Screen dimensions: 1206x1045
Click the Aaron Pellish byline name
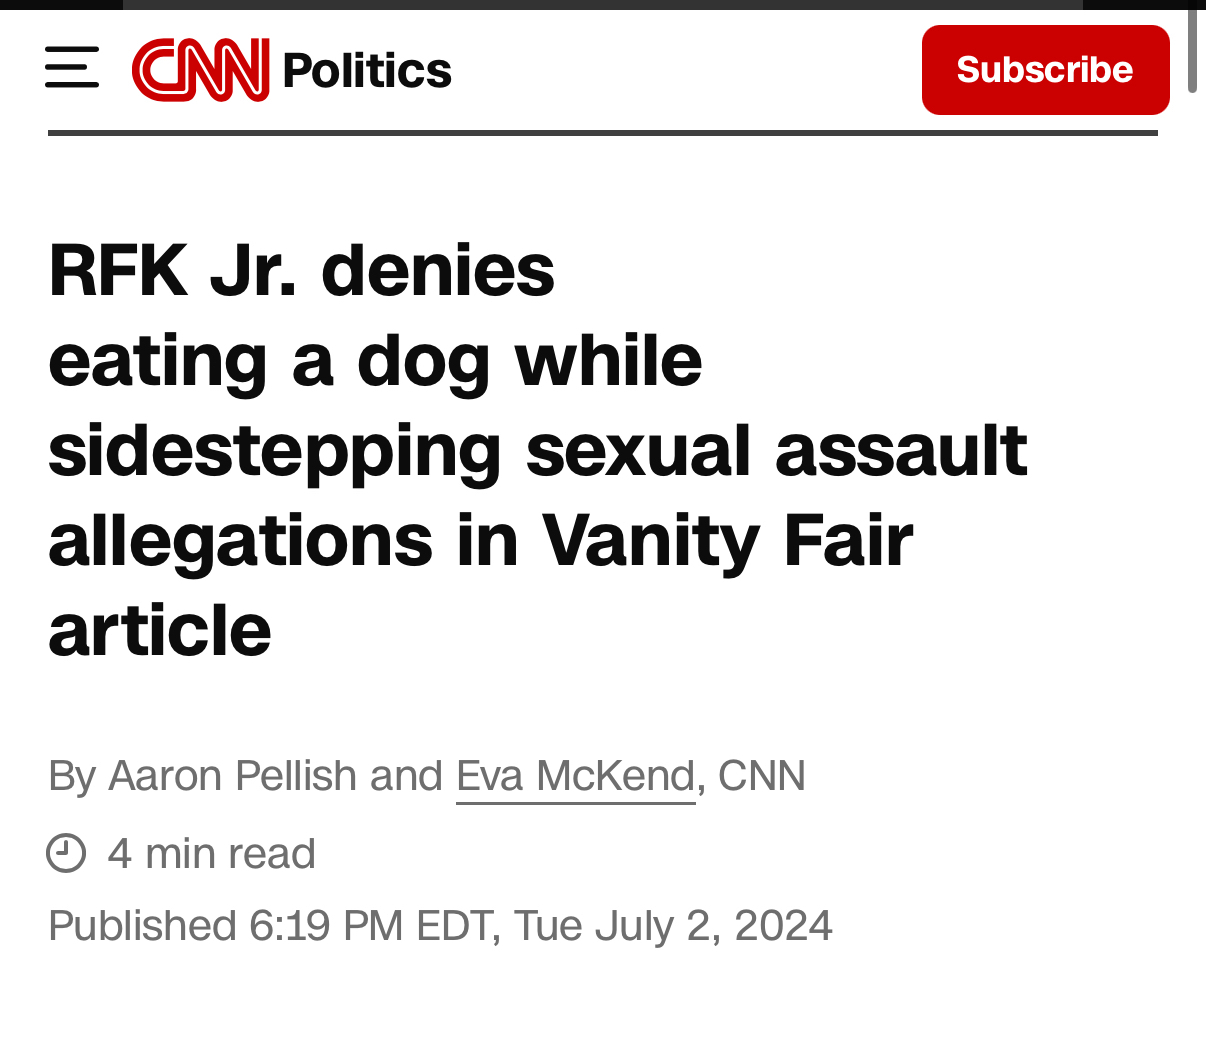232,776
